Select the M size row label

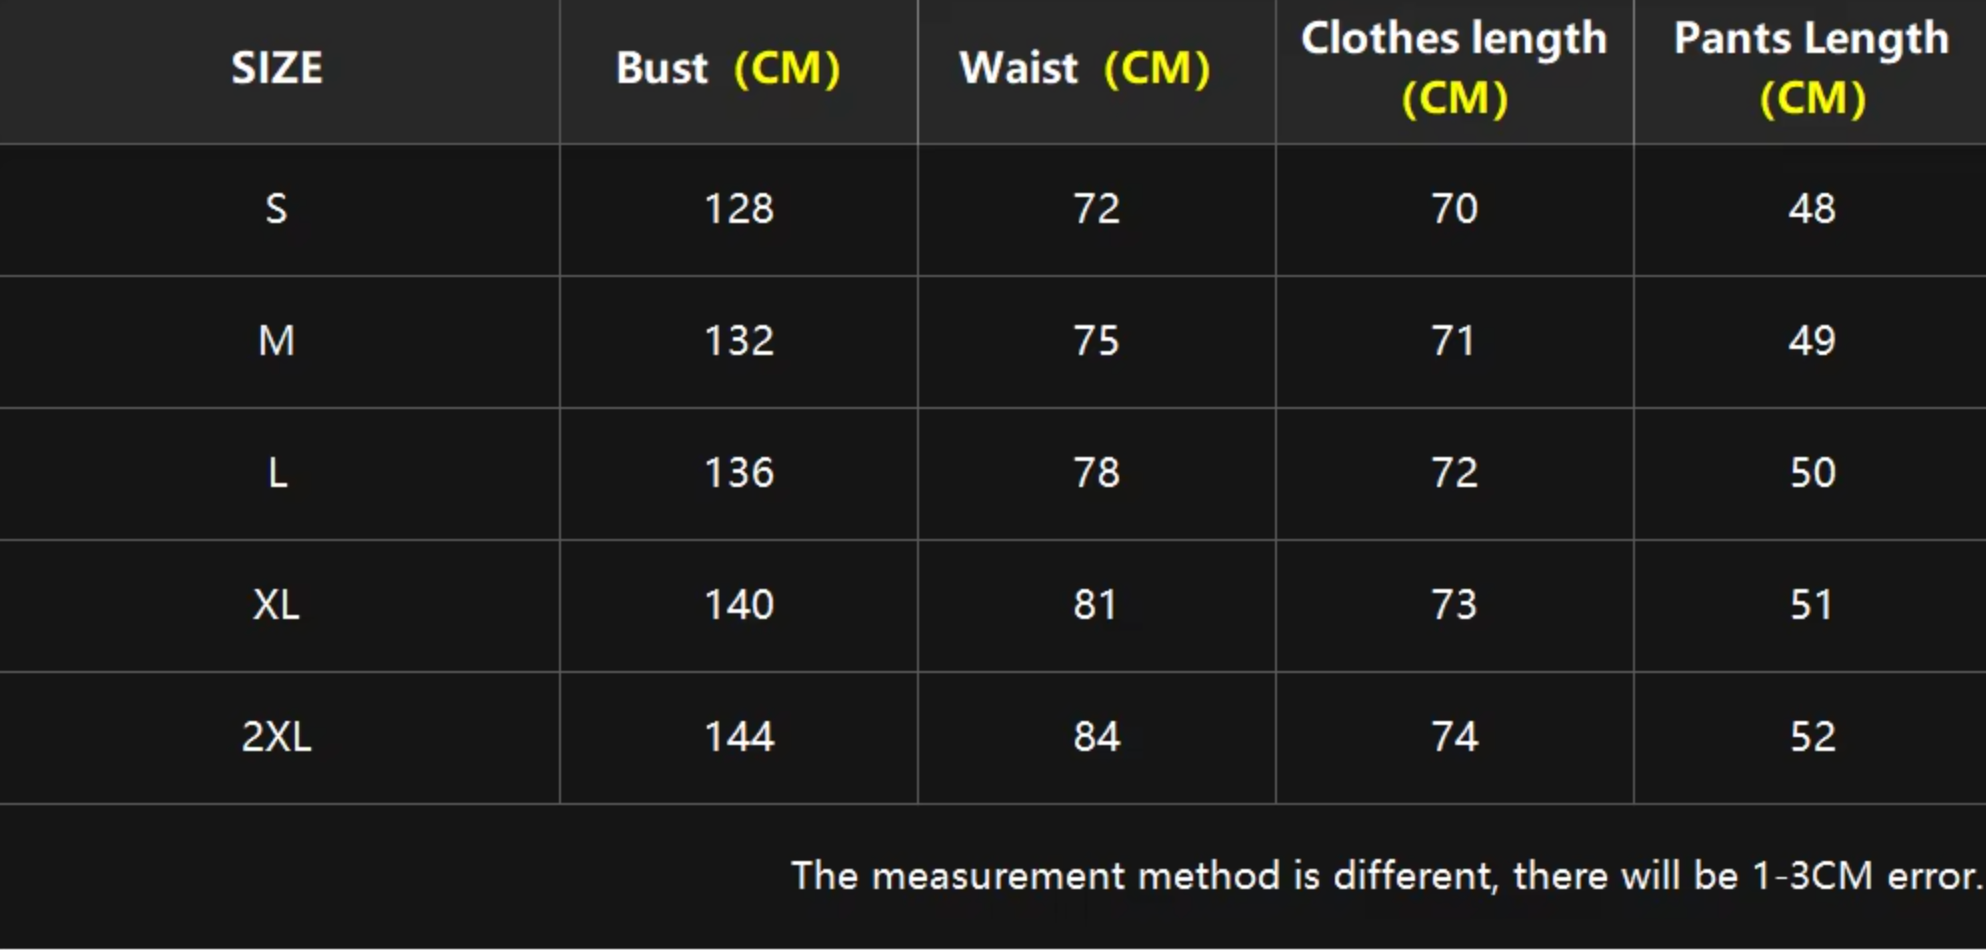click(x=277, y=341)
